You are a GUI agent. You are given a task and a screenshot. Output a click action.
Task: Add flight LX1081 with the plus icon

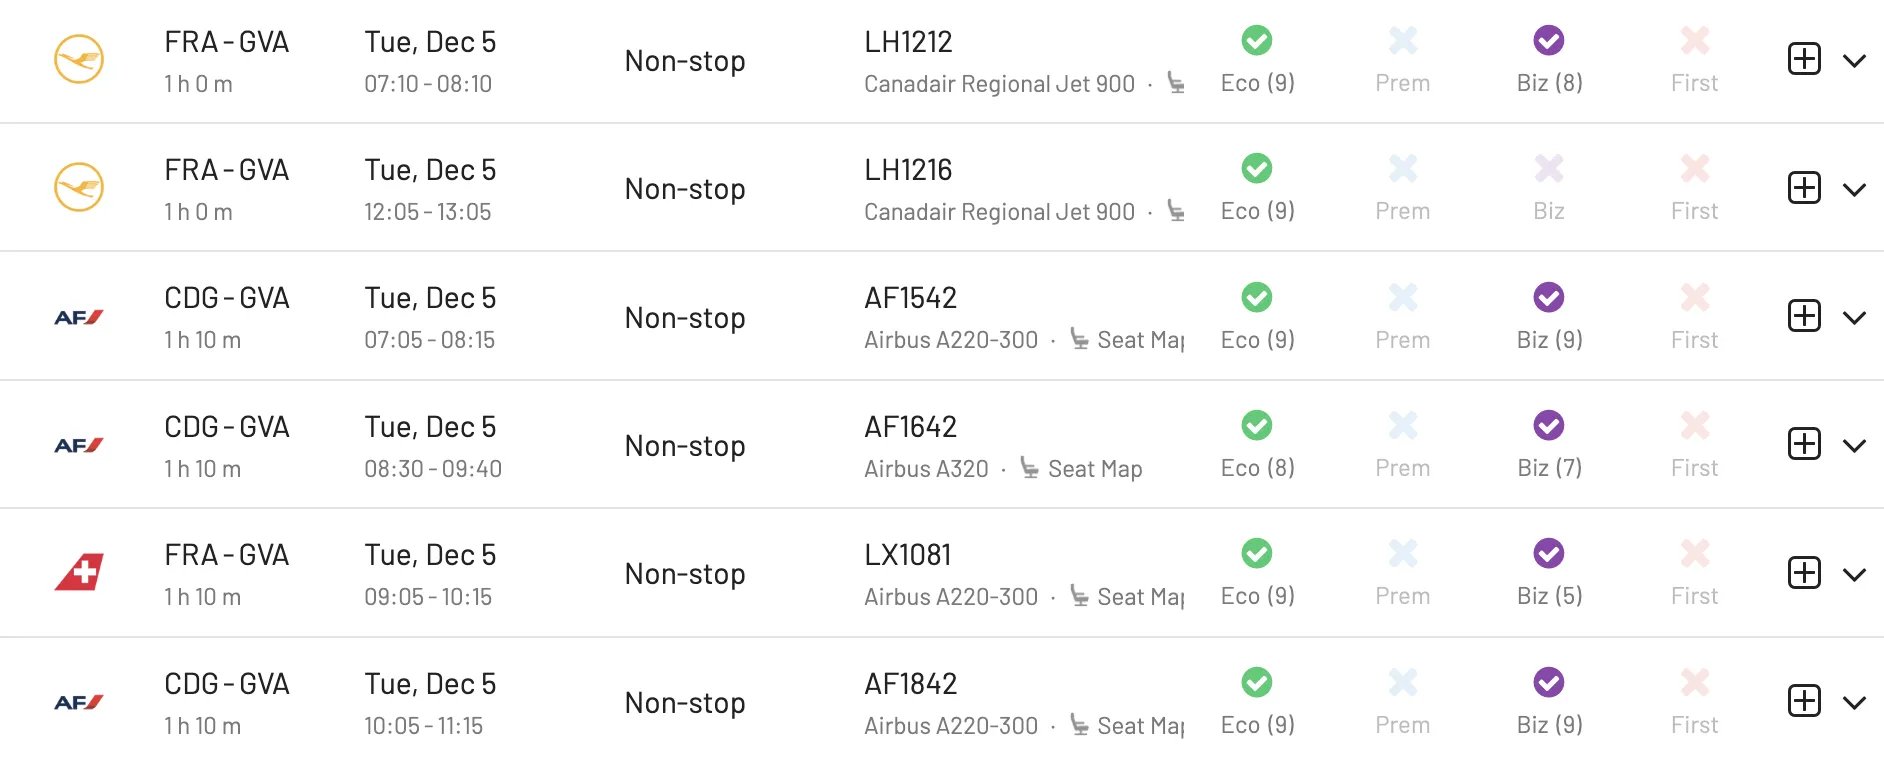pyautogui.click(x=1804, y=573)
